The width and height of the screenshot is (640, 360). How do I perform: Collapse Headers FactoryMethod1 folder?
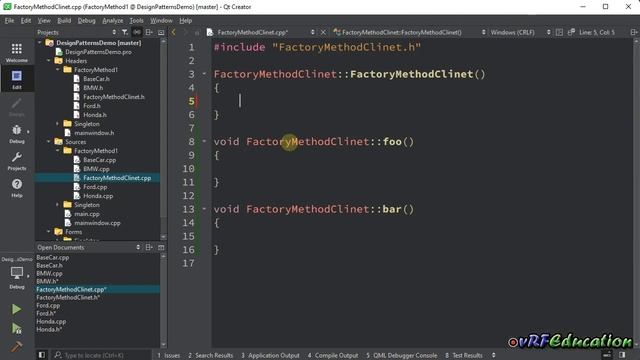[x=58, y=69]
